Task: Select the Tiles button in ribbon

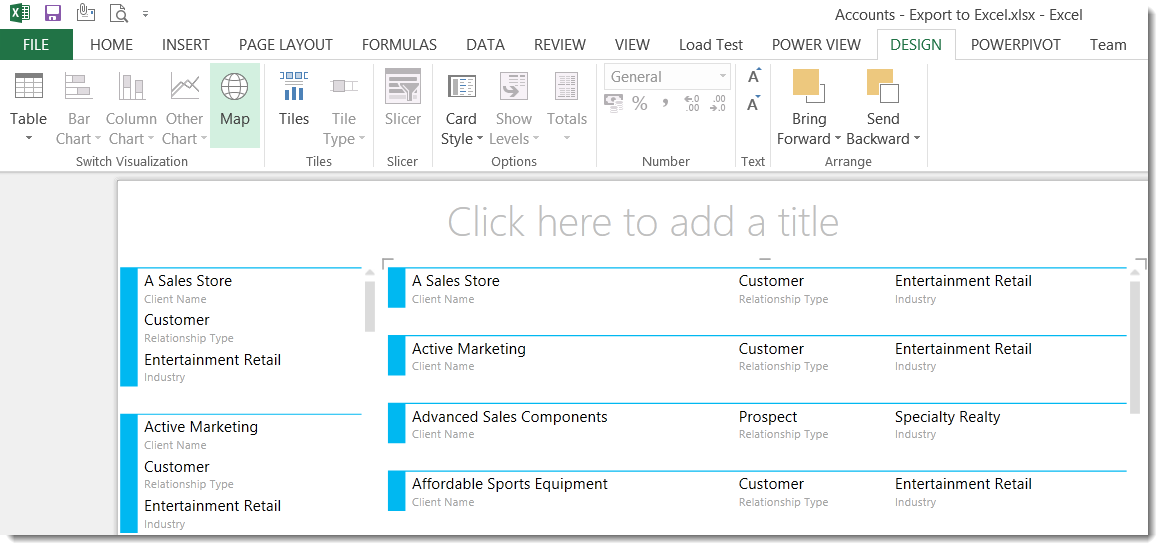Action: pos(293,100)
